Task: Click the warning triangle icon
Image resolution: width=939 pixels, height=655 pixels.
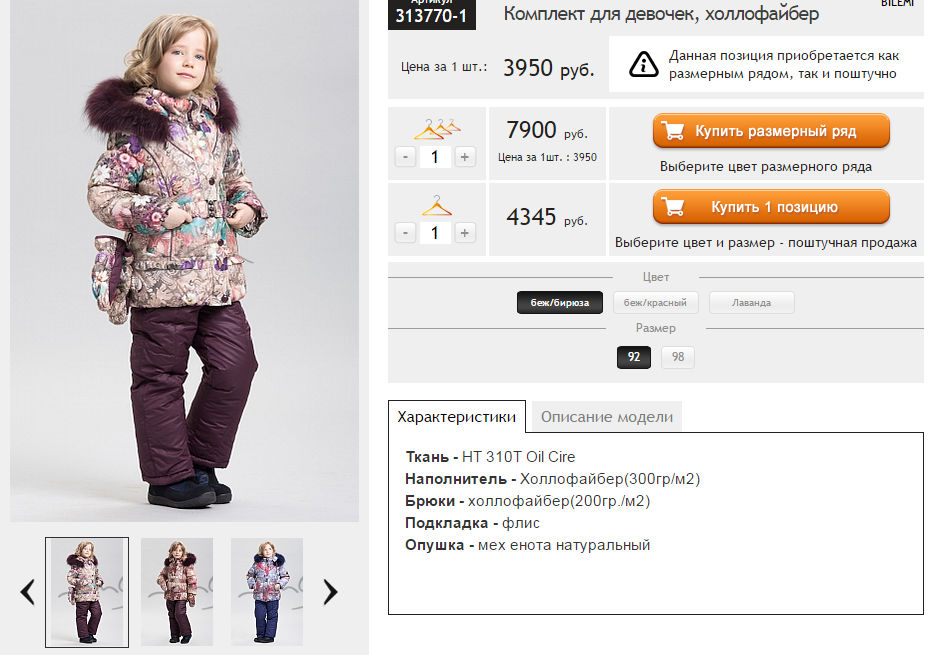Action: pos(643,65)
